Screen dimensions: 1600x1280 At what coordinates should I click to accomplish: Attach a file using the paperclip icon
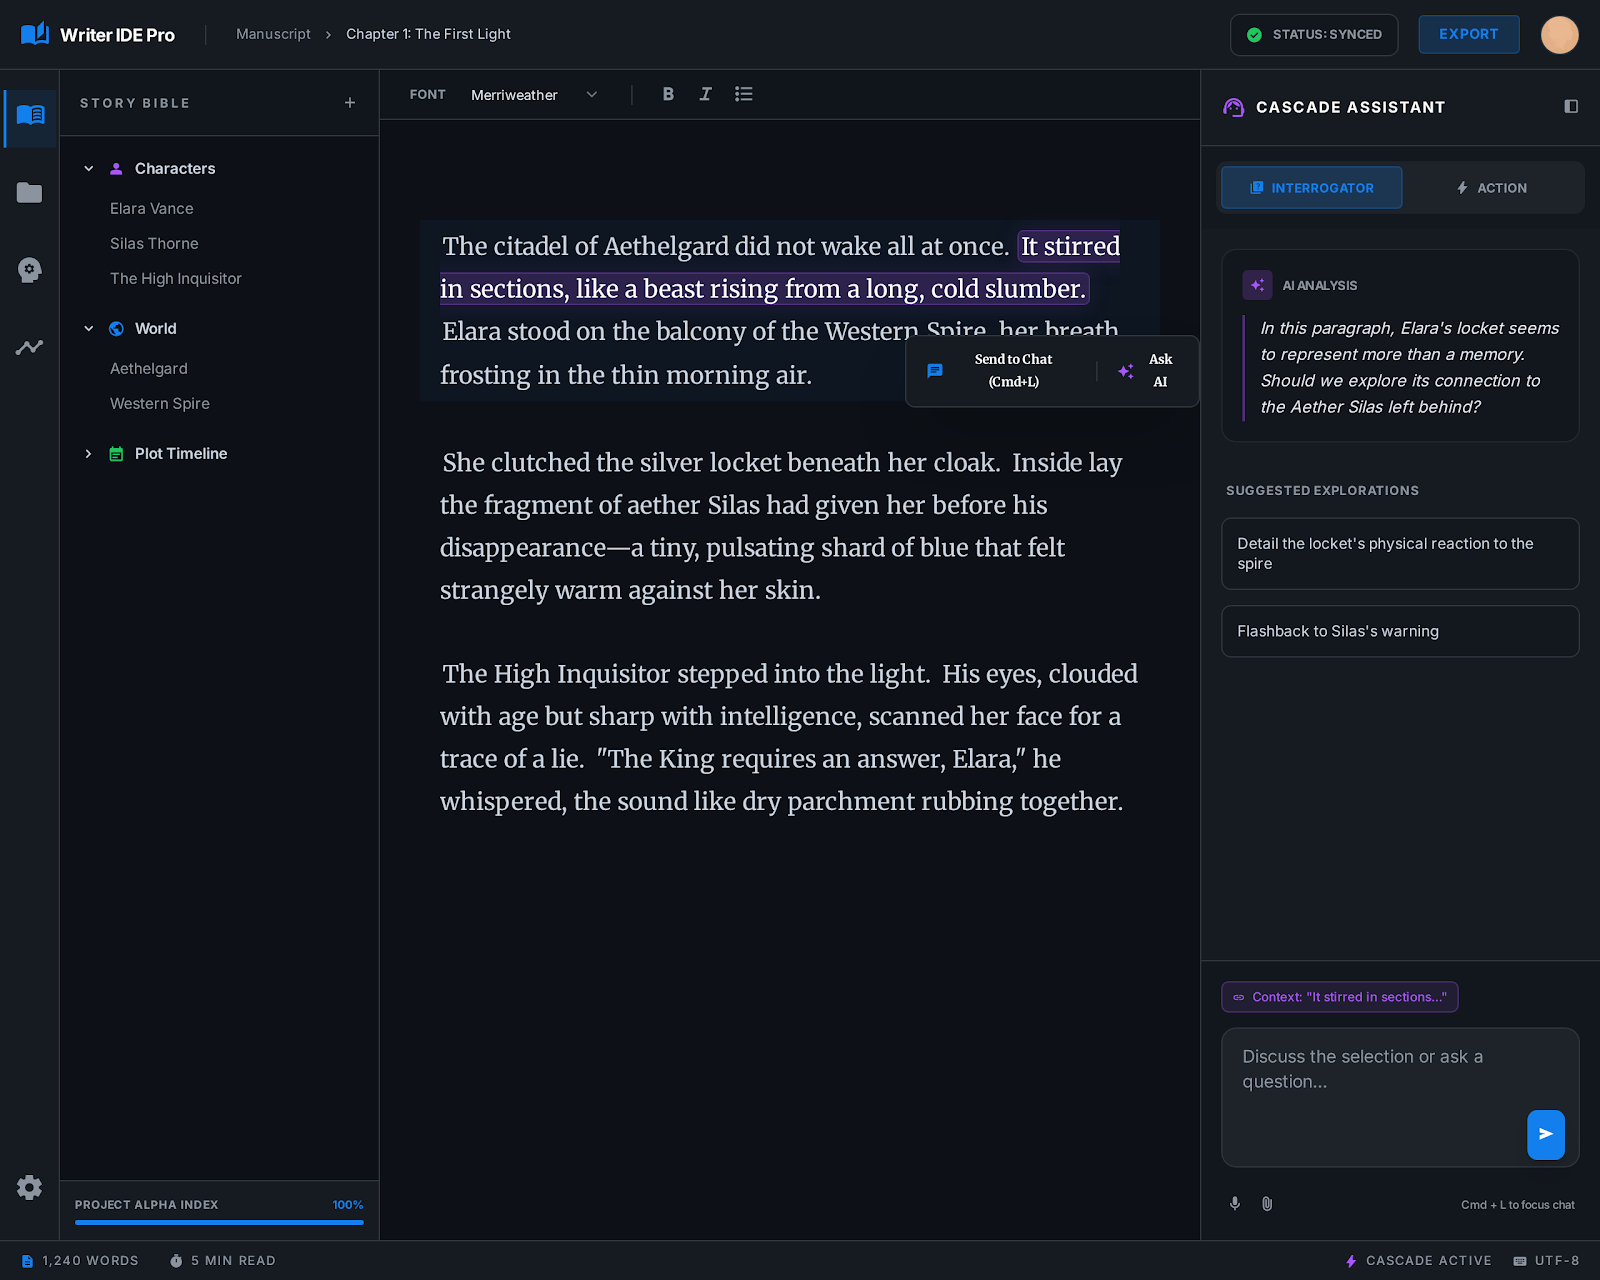click(x=1267, y=1204)
